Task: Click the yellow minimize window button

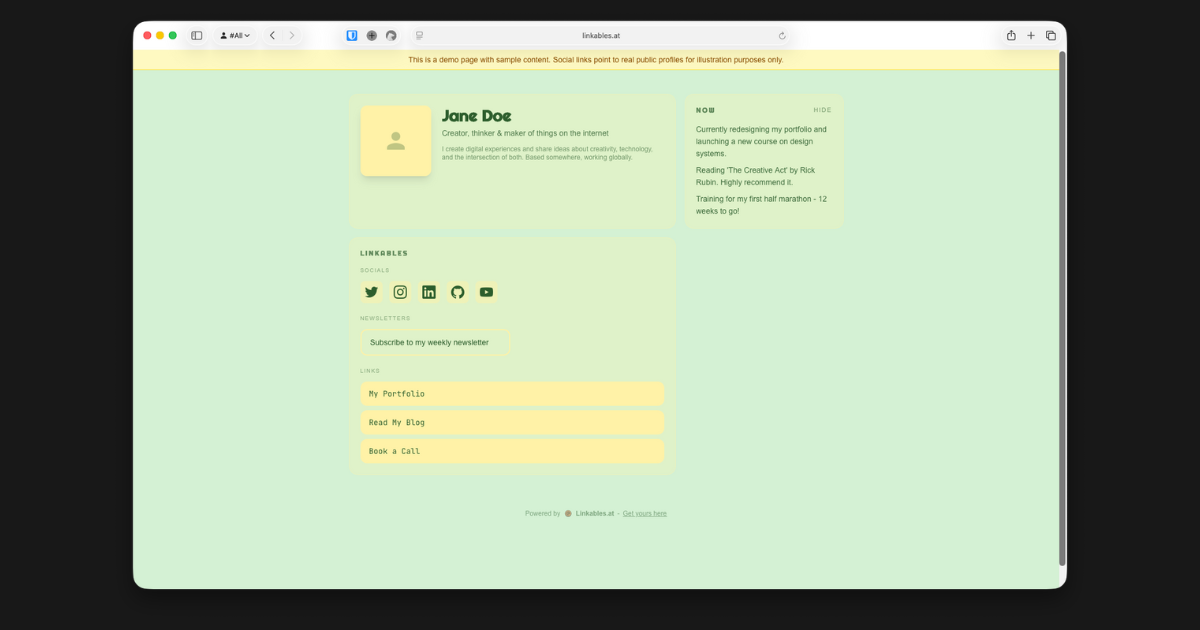Action: (160, 35)
